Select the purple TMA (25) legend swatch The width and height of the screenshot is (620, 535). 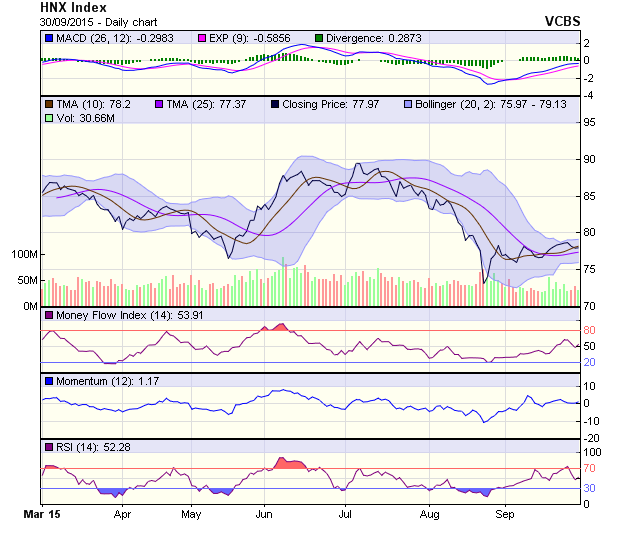(x=158, y=103)
